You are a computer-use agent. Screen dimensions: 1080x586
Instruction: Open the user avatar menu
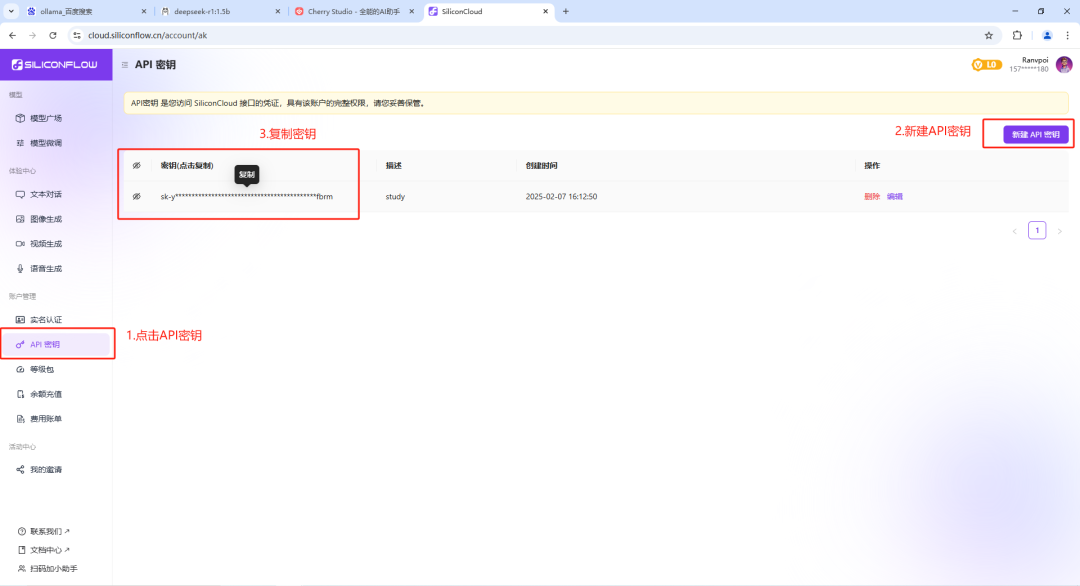(x=1064, y=65)
